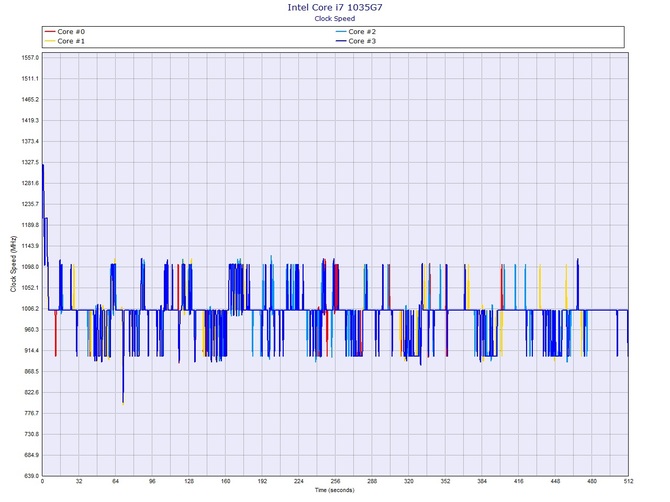The height and width of the screenshot is (502, 670).
Task: Click the 512 tick on time axis
Action: [628, 481]
